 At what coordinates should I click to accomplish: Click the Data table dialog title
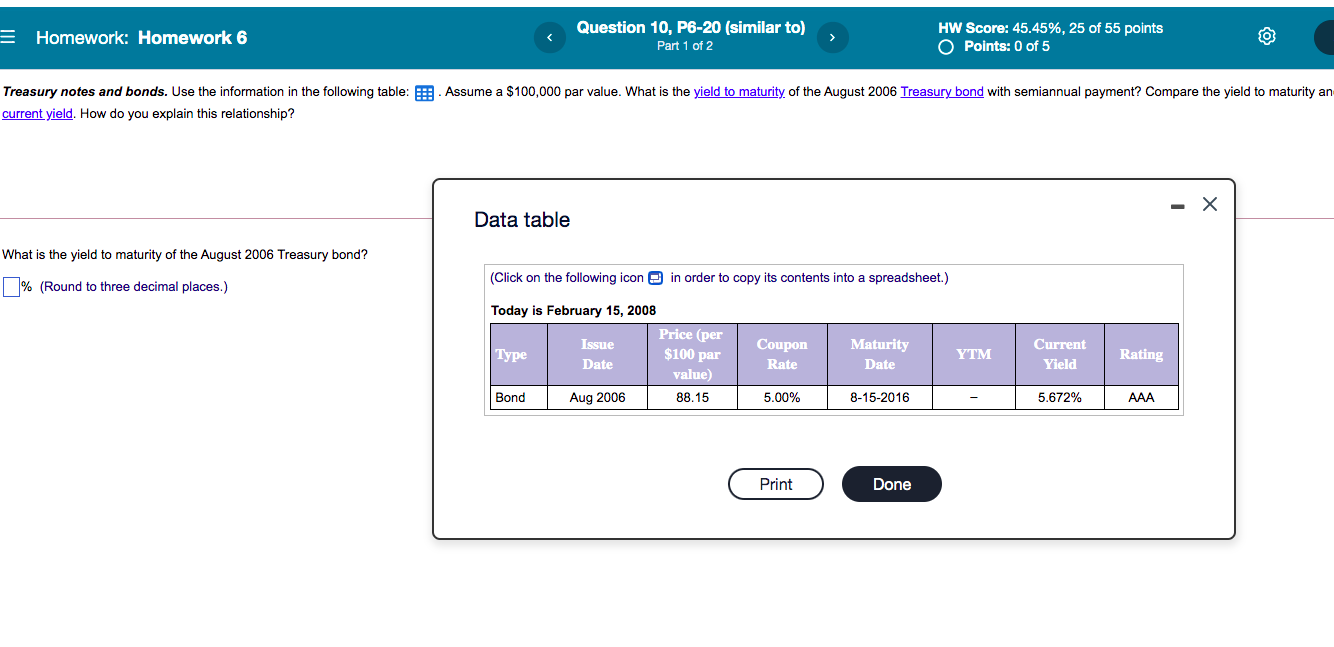click(x=522, y=220)
